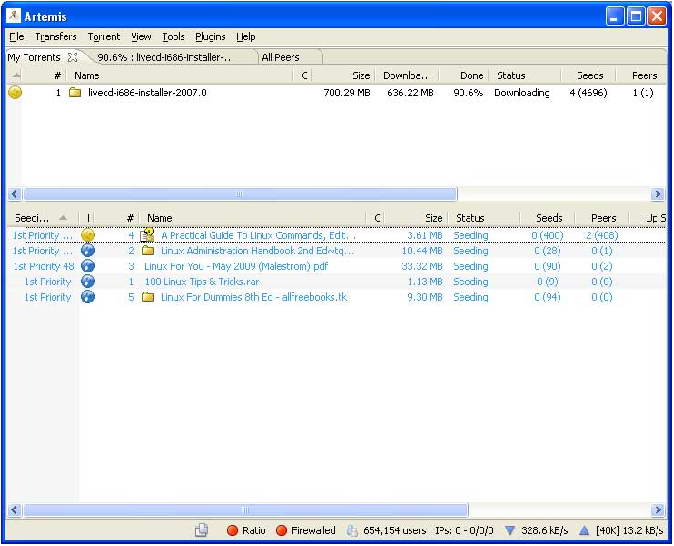Click the yellow status icon for A Practical Guide row
This screenshot has width=674, height=546.
click(x=88, y=235)
